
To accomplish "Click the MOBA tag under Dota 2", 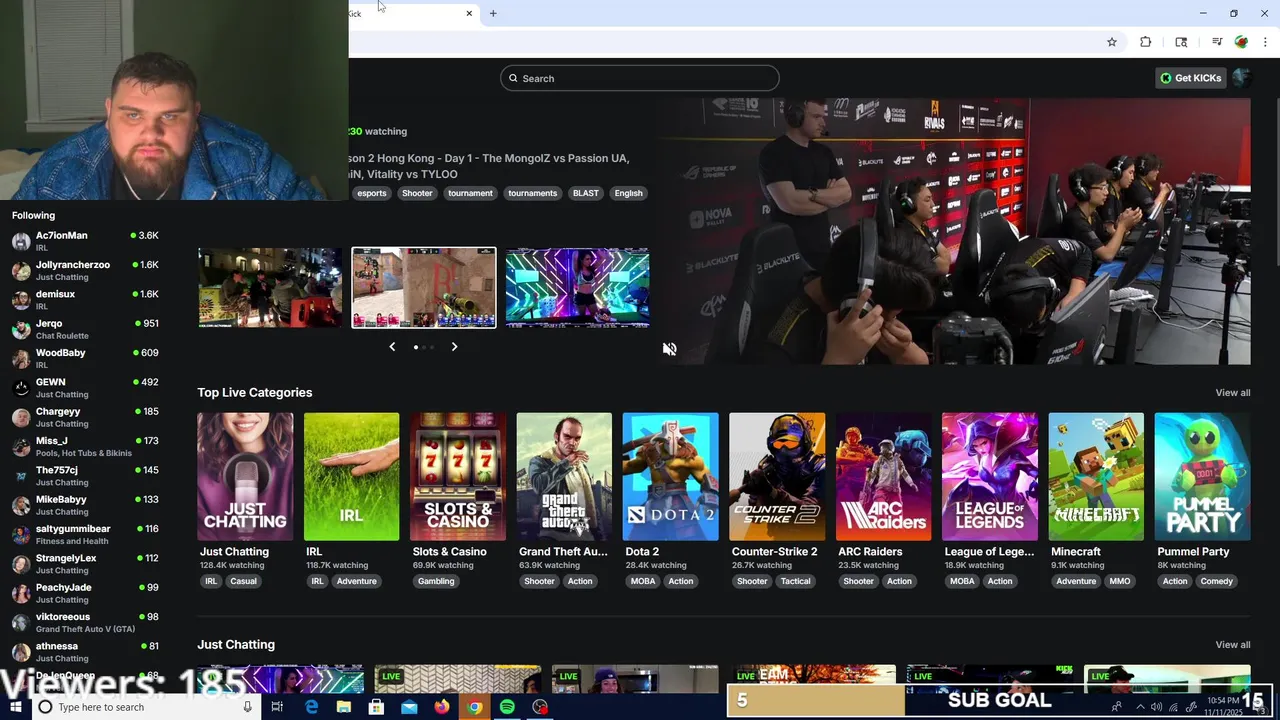I will tap(642, 581).
